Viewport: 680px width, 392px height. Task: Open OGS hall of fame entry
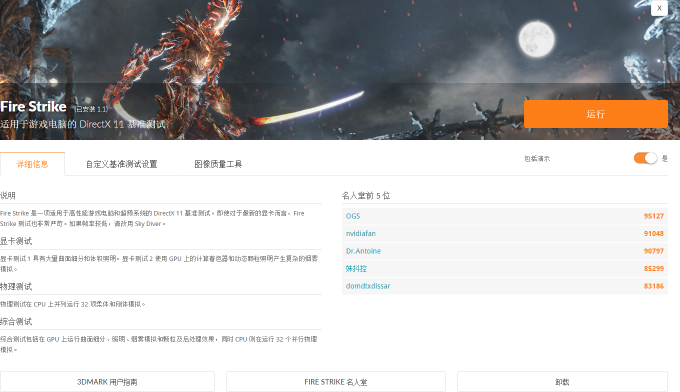(353, 216)
